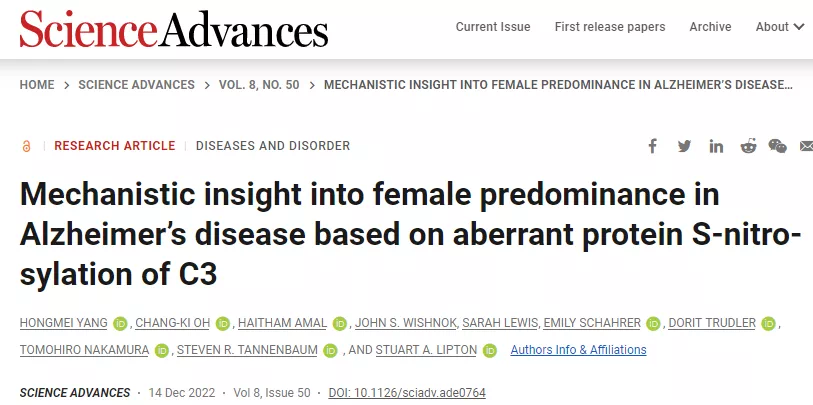Share article on Reddit
This screenshot has height=405, width=813.
(747, 146)
